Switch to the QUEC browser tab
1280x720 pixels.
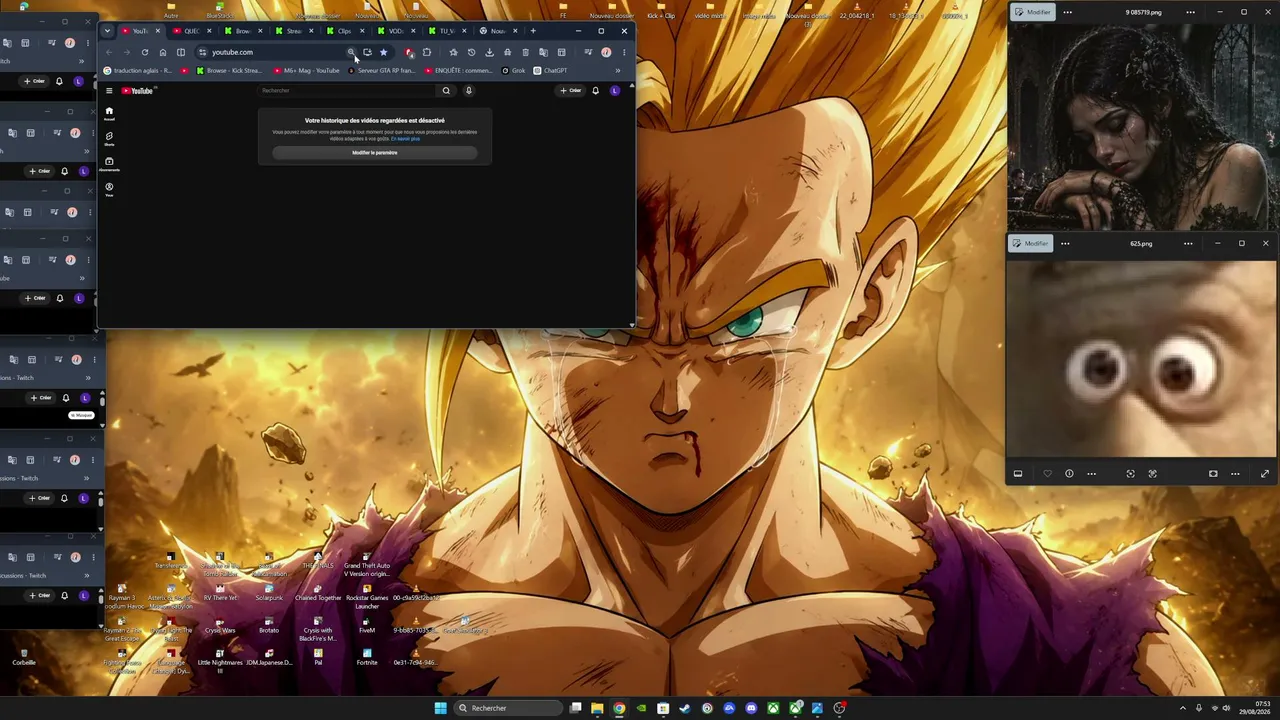click(x=193, y=31)
